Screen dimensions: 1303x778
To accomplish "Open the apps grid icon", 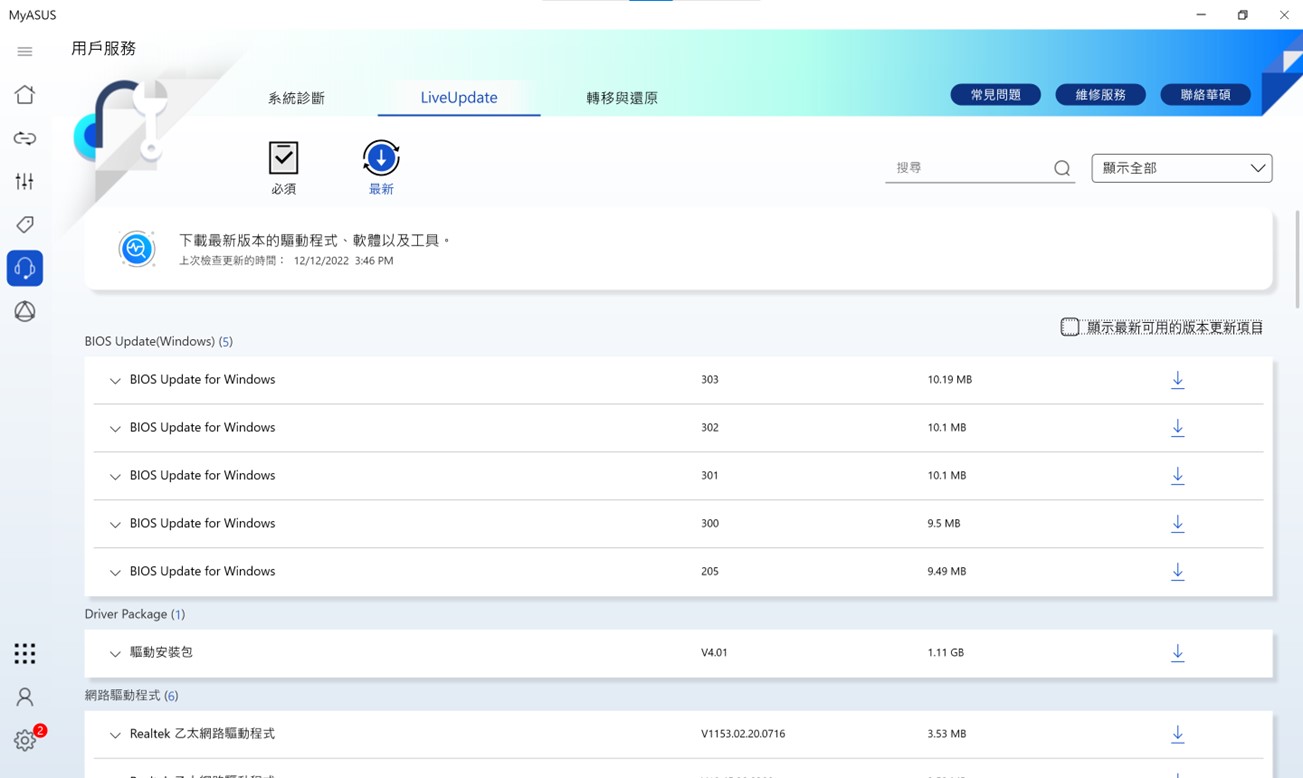I will pyautogui.click(x=25, y=654).
